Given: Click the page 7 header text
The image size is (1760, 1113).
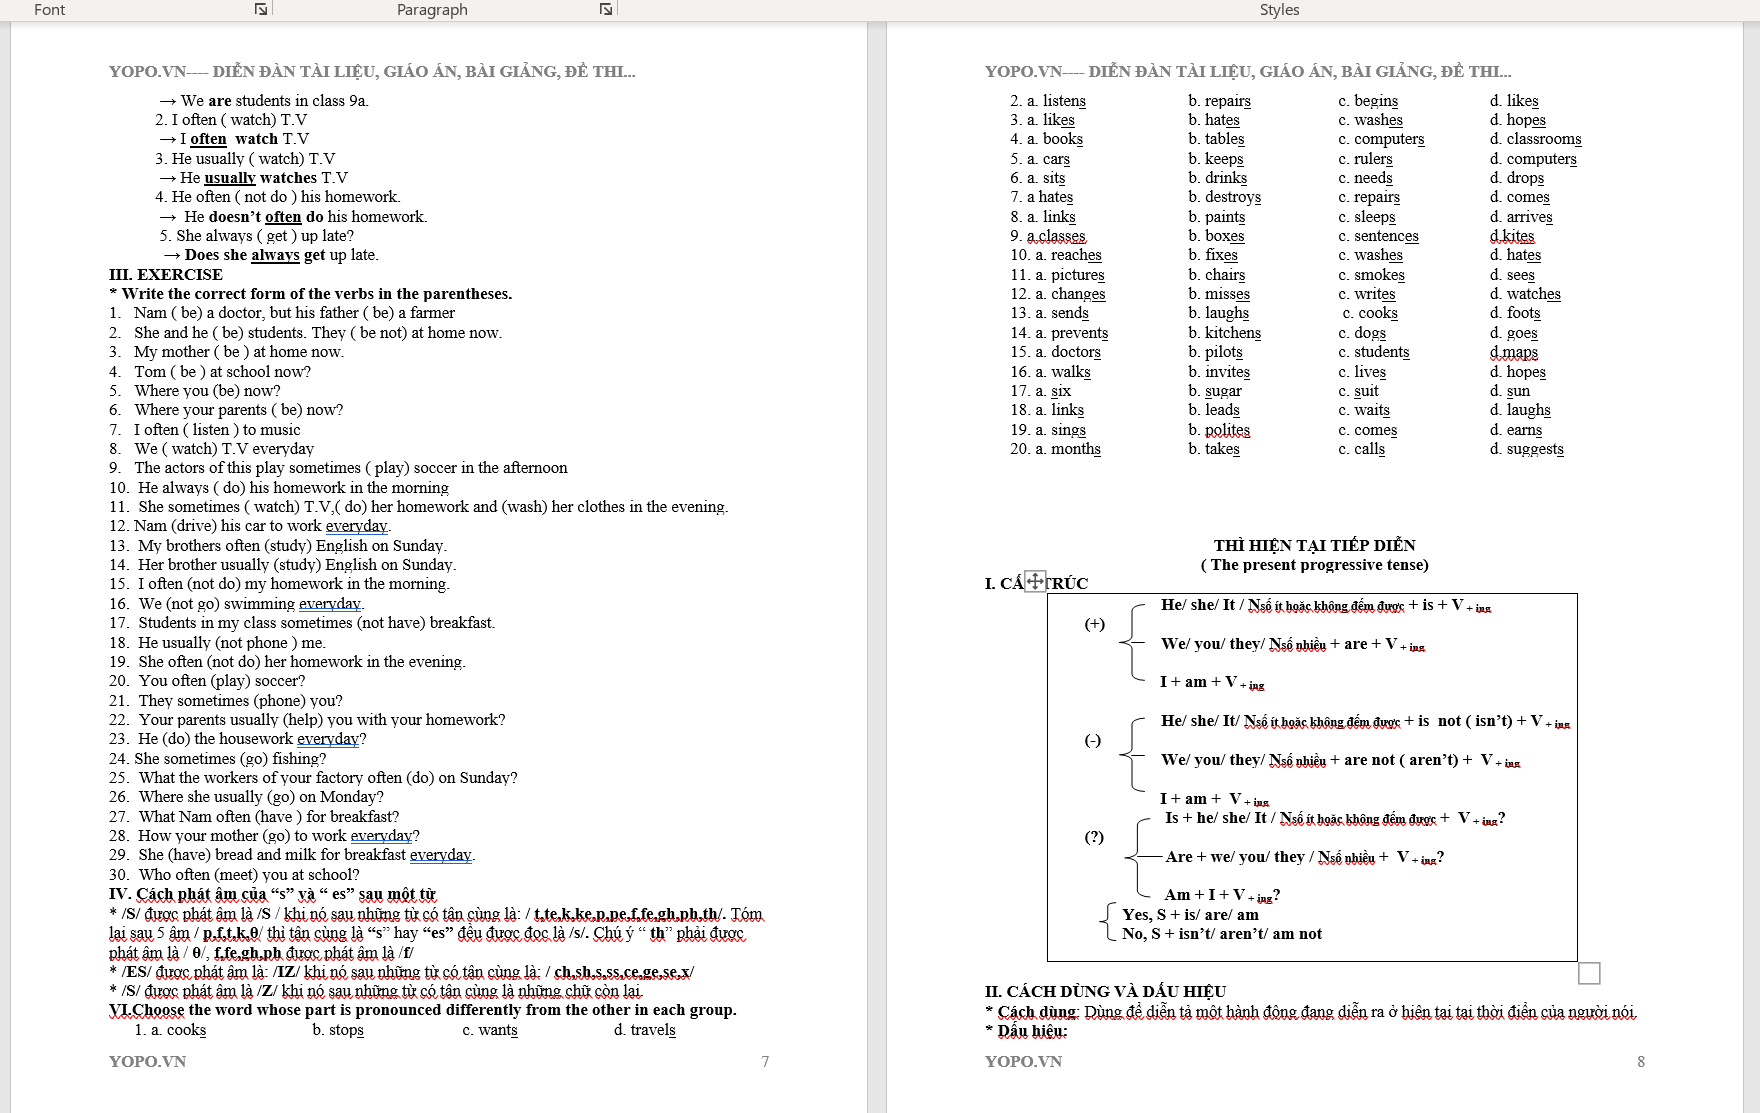Looking at the screenshot, I should pyautogui.click(x=372, y=71).
